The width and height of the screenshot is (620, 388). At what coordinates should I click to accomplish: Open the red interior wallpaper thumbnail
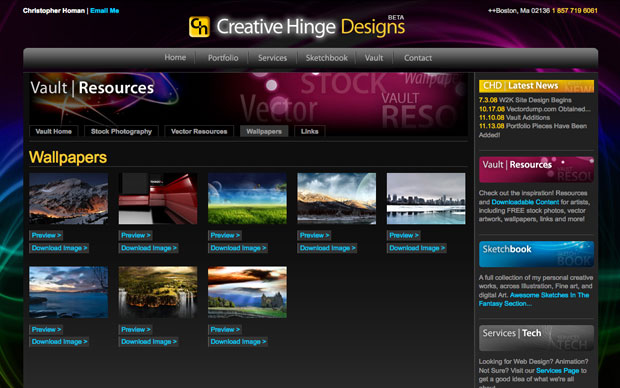click(158, 199)
